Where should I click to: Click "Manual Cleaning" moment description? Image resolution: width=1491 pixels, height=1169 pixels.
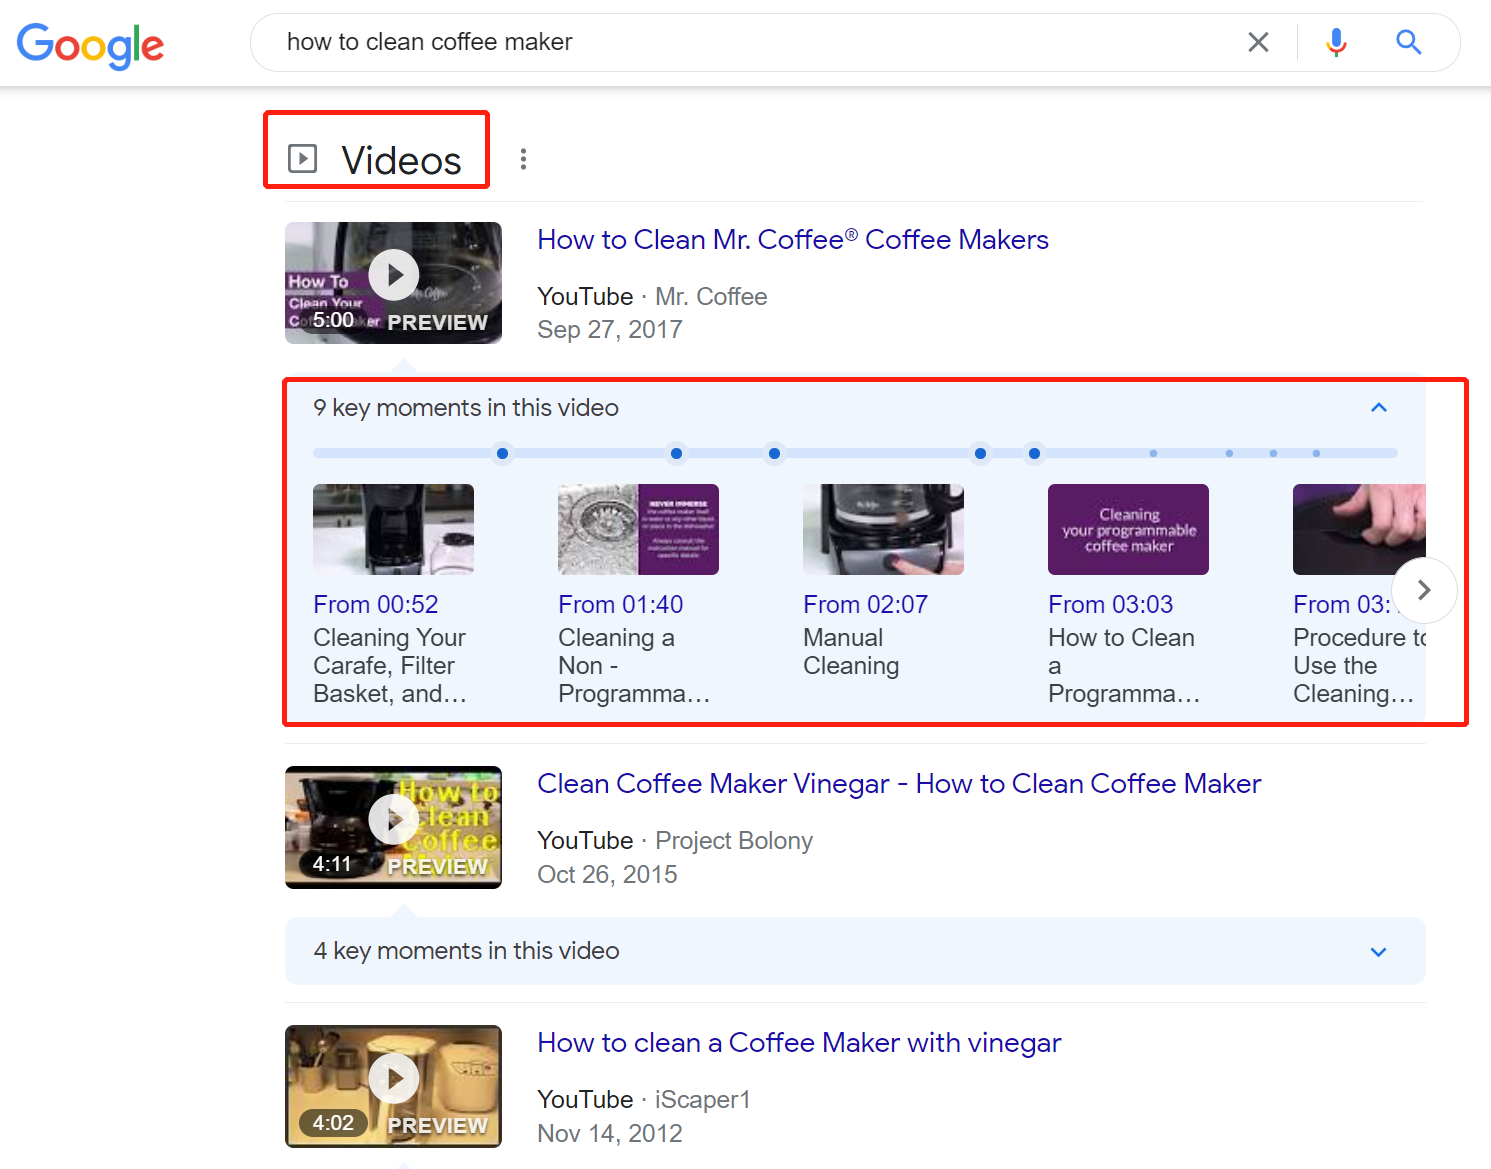pos(851,652)
